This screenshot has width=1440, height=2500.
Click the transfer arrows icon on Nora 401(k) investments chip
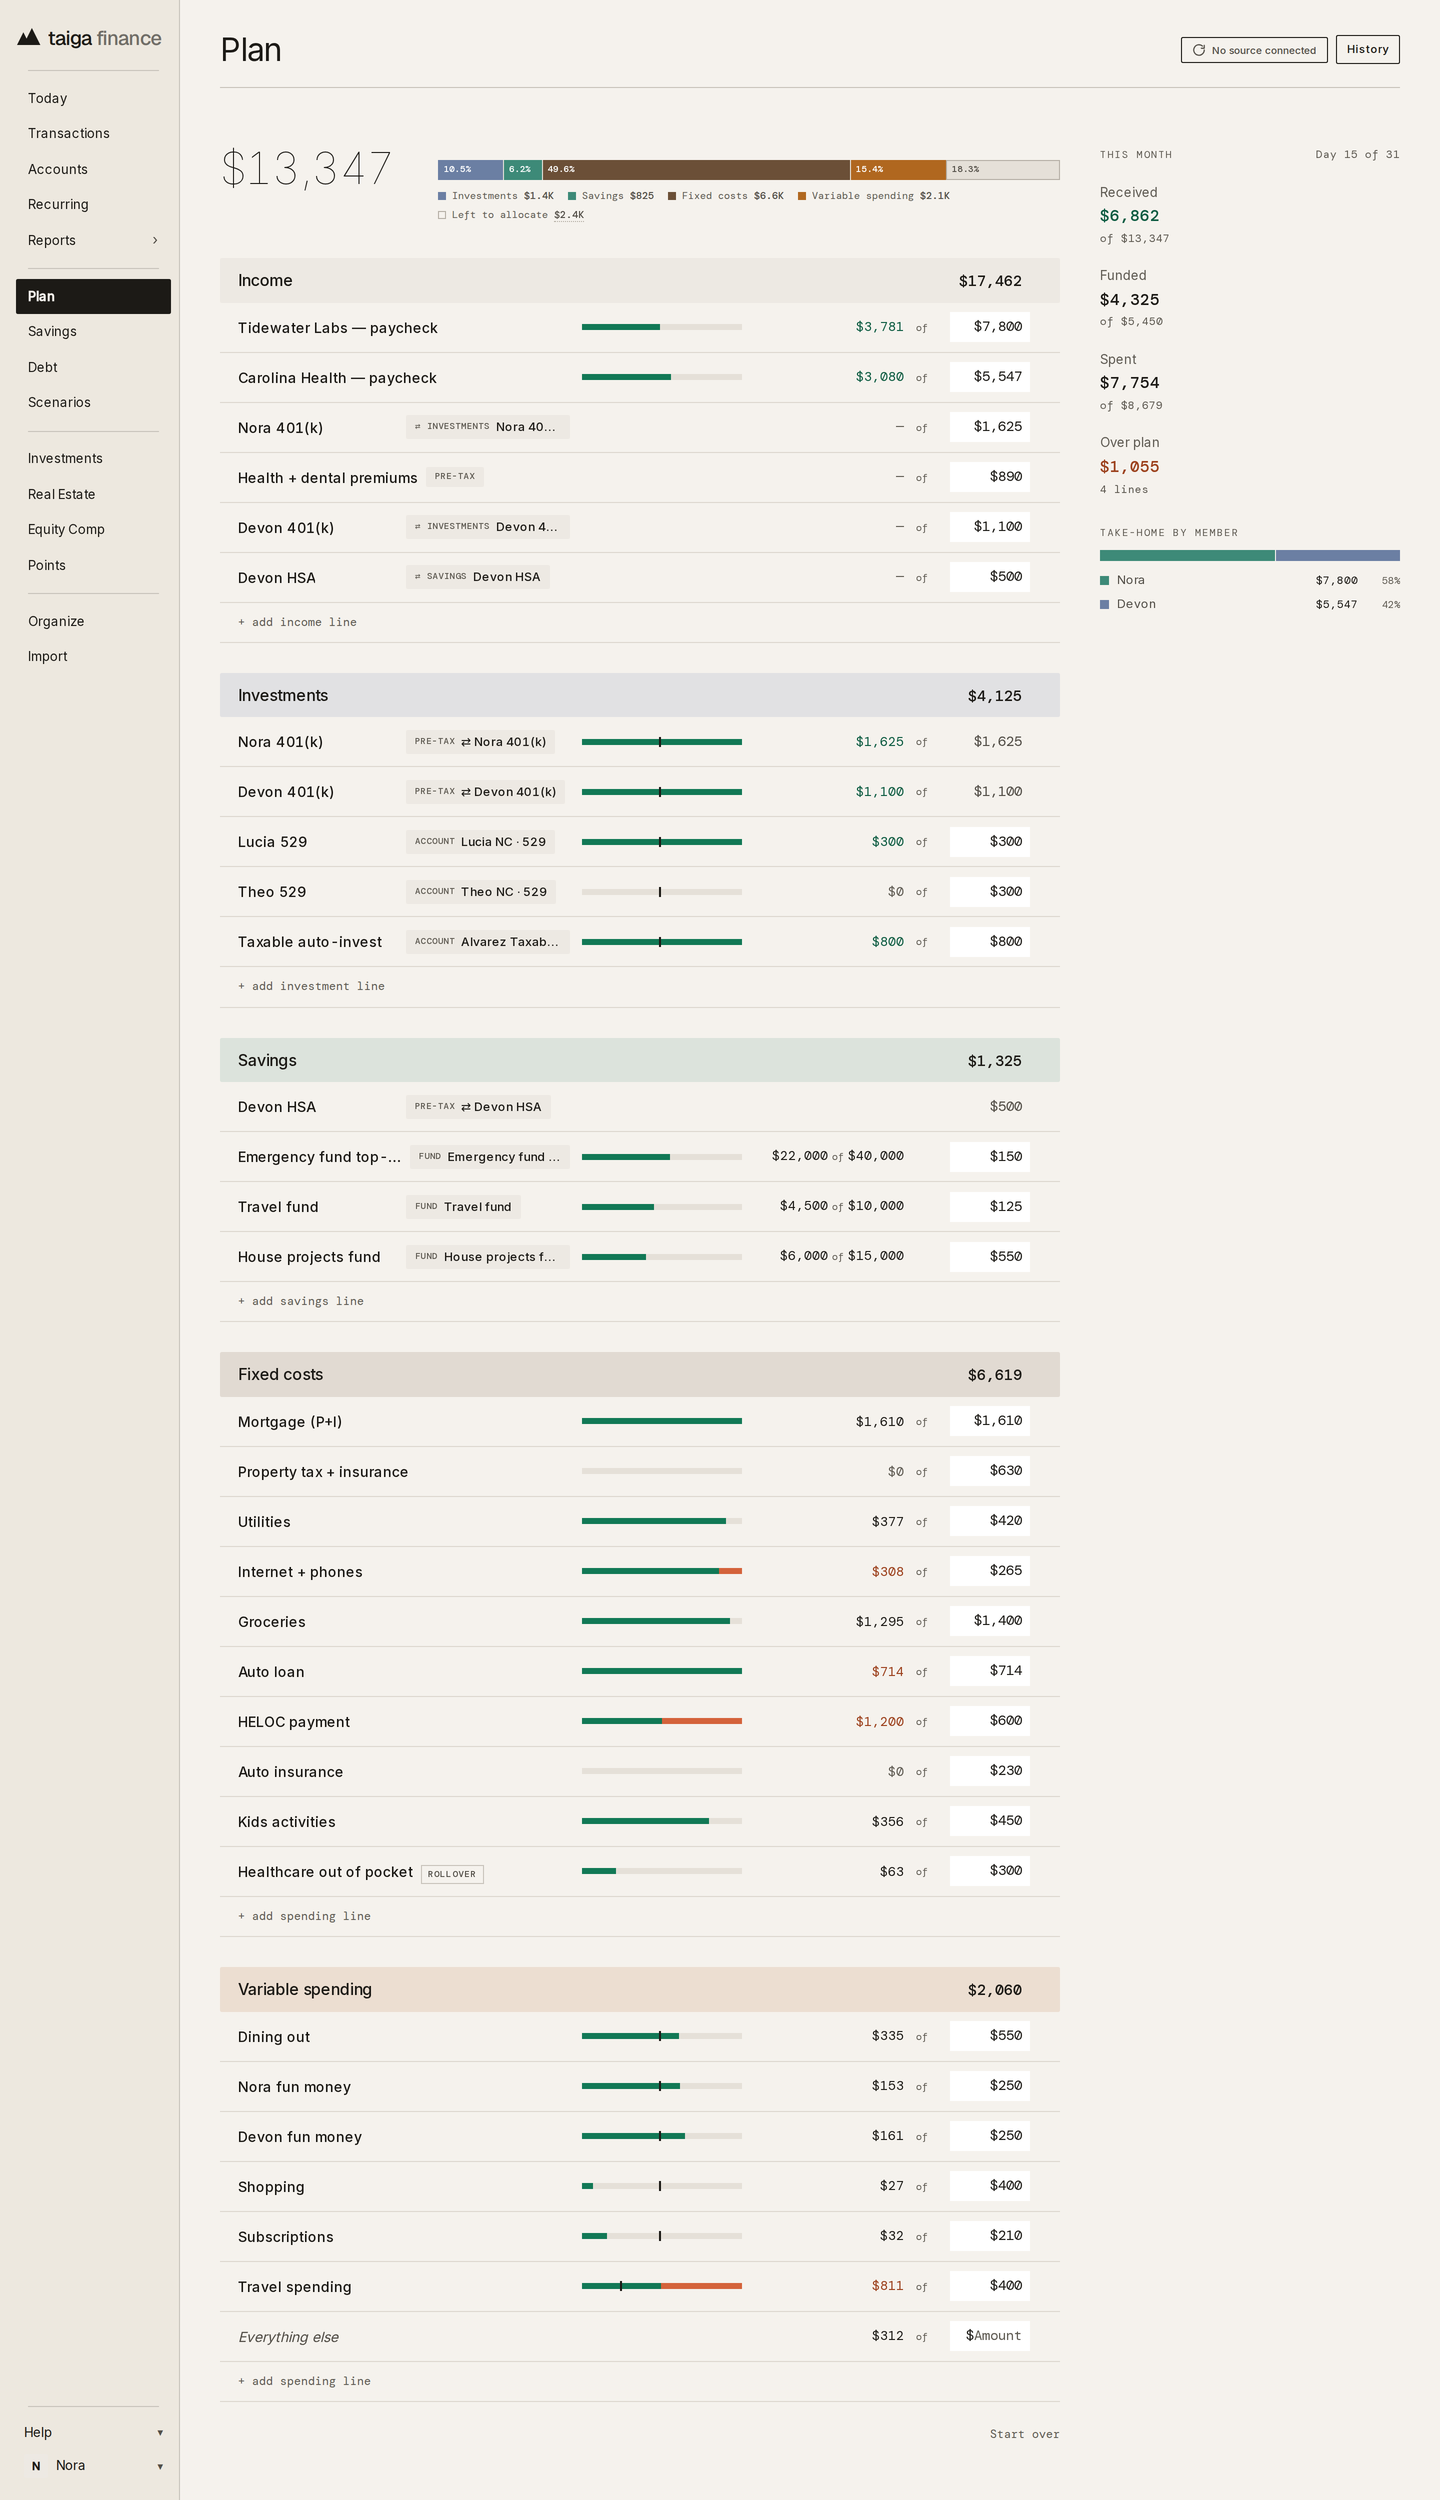418,427
